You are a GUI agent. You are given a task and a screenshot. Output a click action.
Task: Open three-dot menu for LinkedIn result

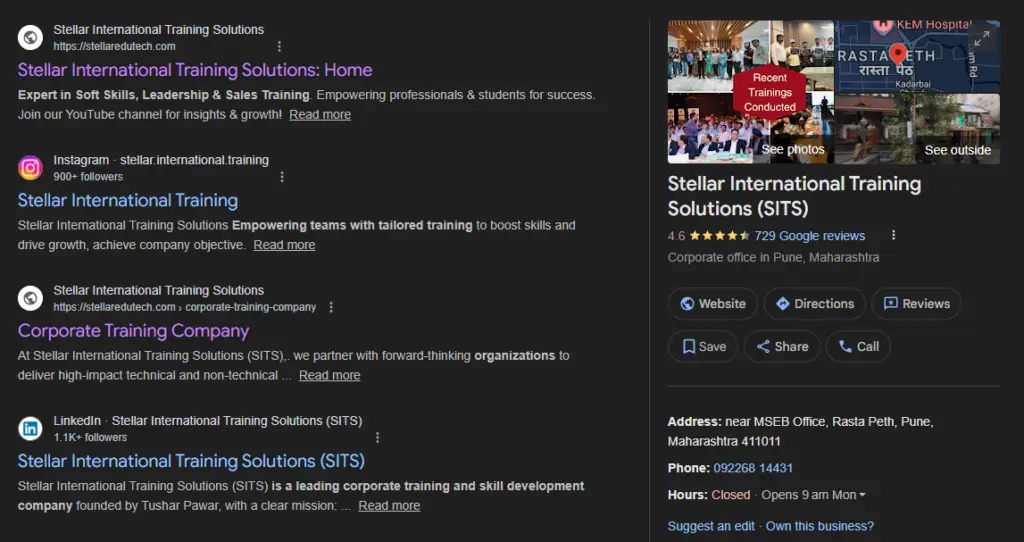[377, 437]
